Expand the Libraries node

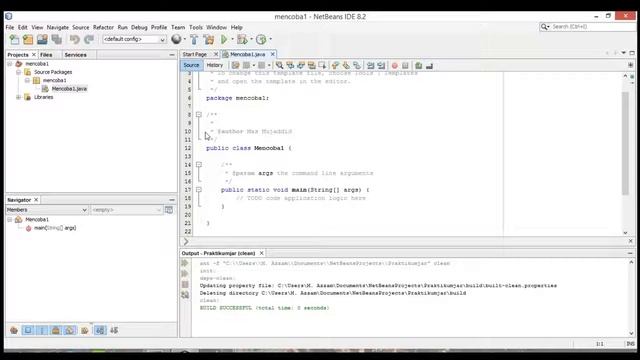click(18, 97)
